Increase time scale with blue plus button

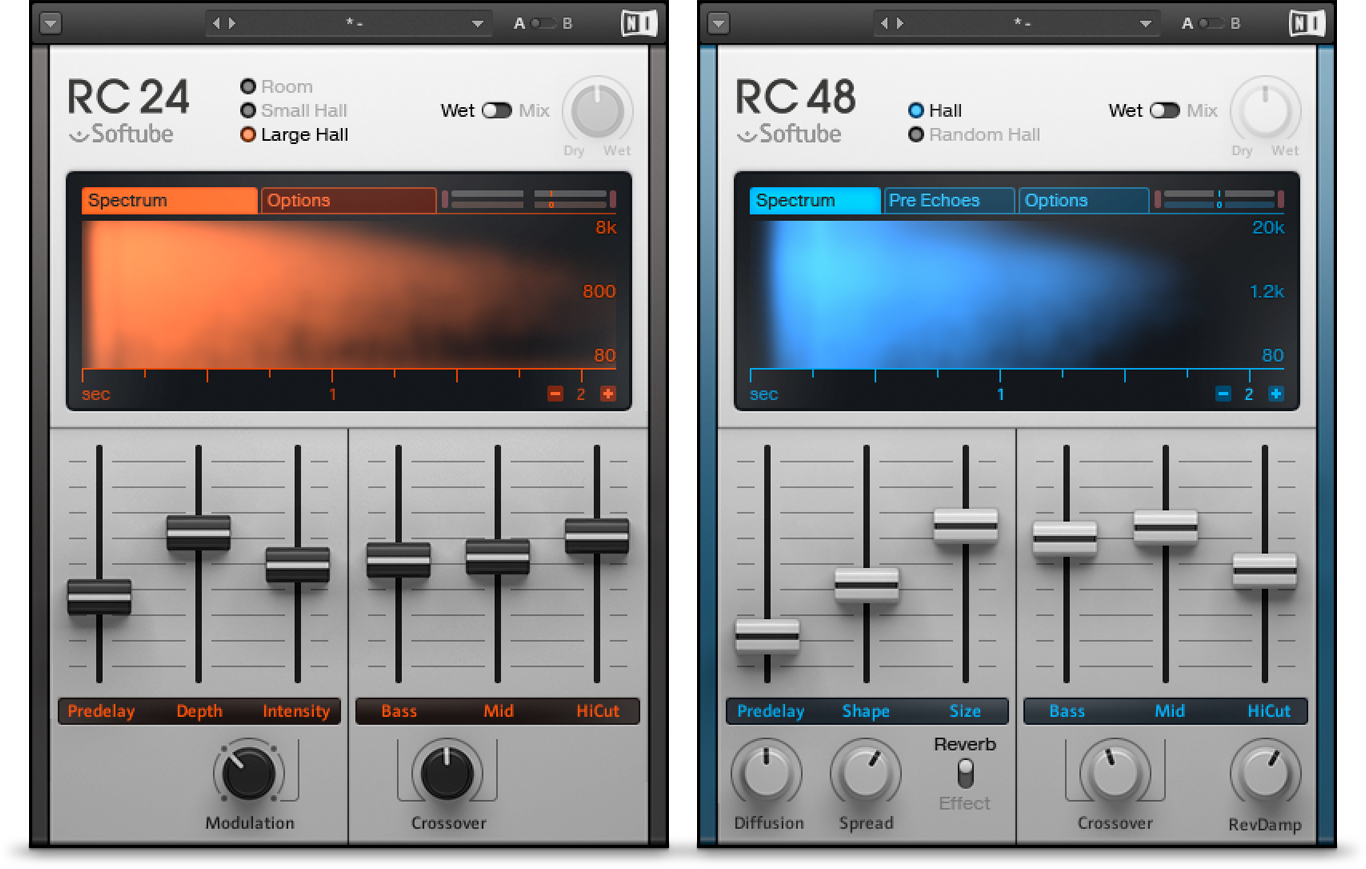1276,394
